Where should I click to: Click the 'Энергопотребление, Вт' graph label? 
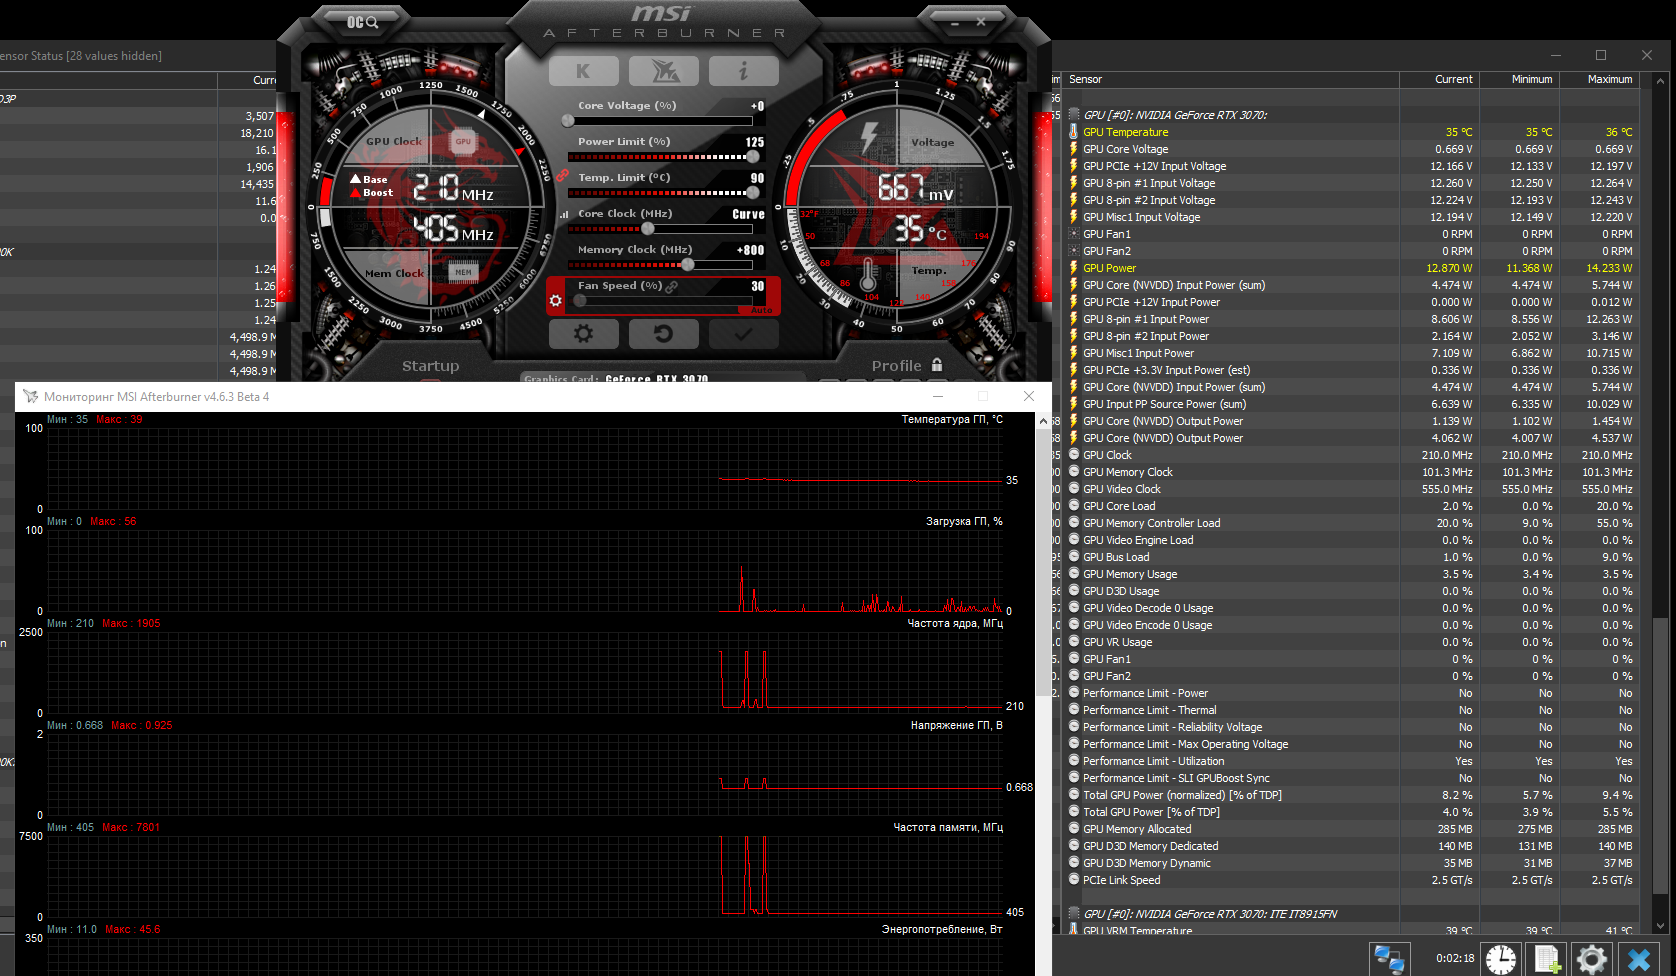click(942, 929)
